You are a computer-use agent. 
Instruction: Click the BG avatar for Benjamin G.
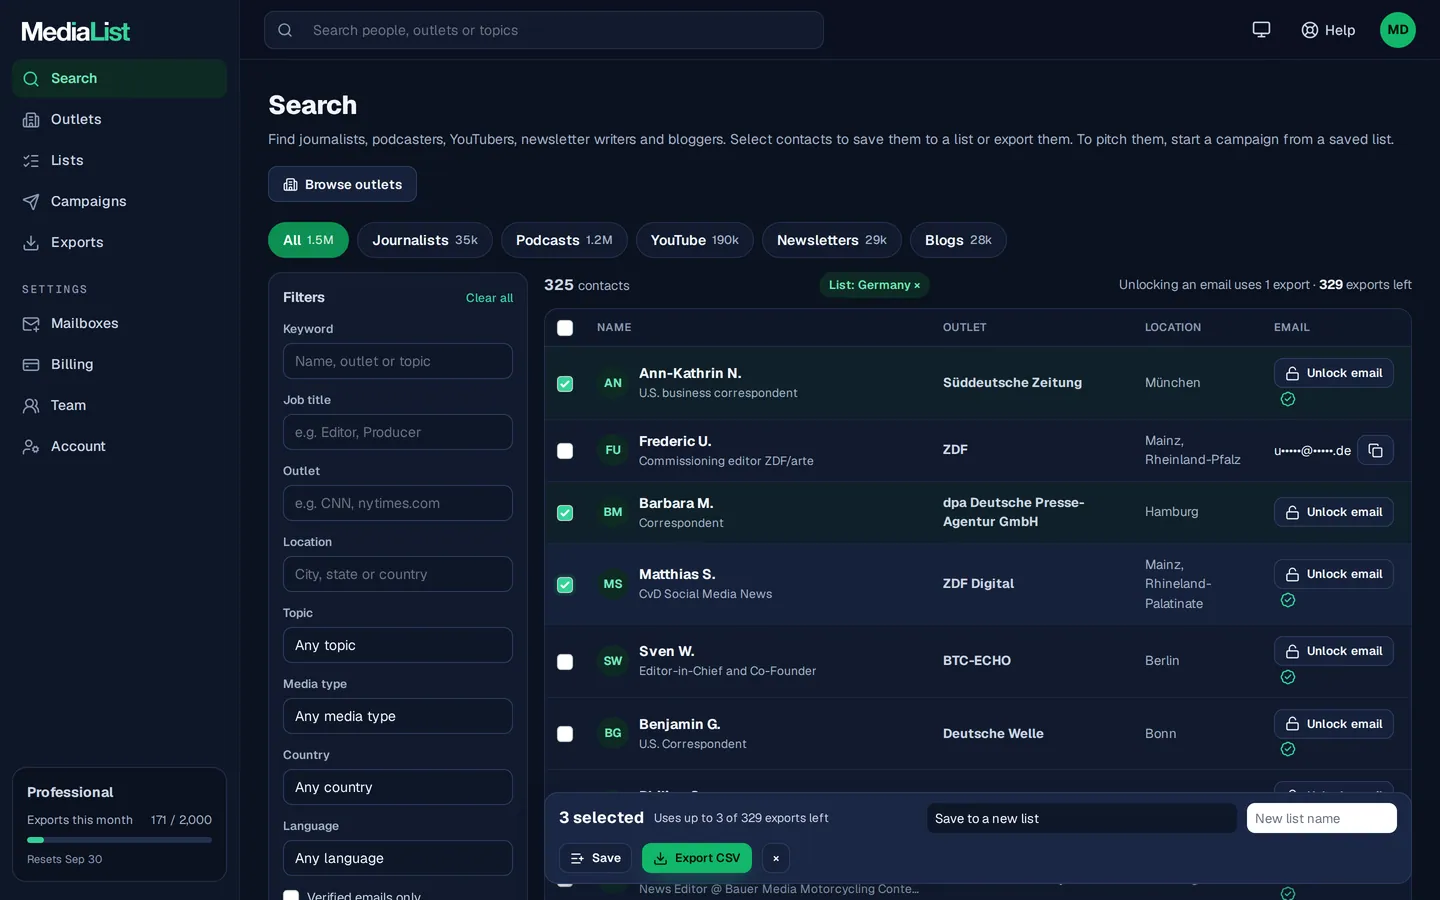pyautogui.click(x=613, y=733)
